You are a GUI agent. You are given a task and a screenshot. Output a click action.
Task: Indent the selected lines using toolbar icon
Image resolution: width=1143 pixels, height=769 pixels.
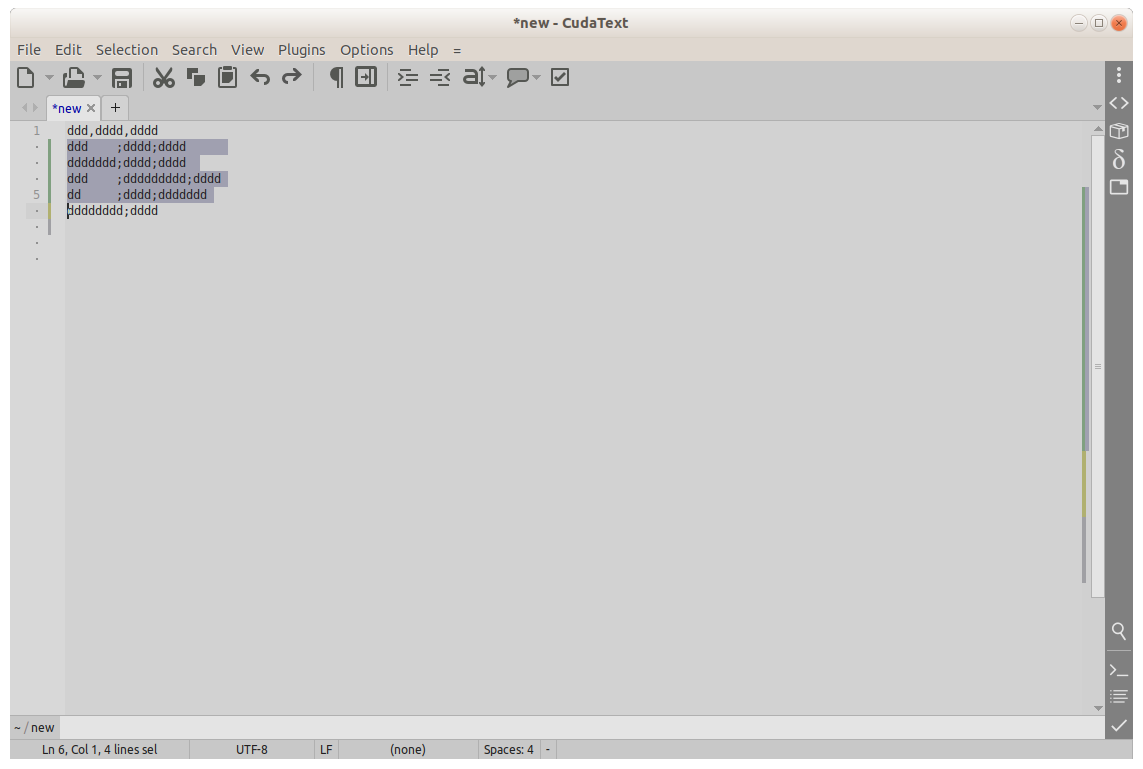(407, 77)
